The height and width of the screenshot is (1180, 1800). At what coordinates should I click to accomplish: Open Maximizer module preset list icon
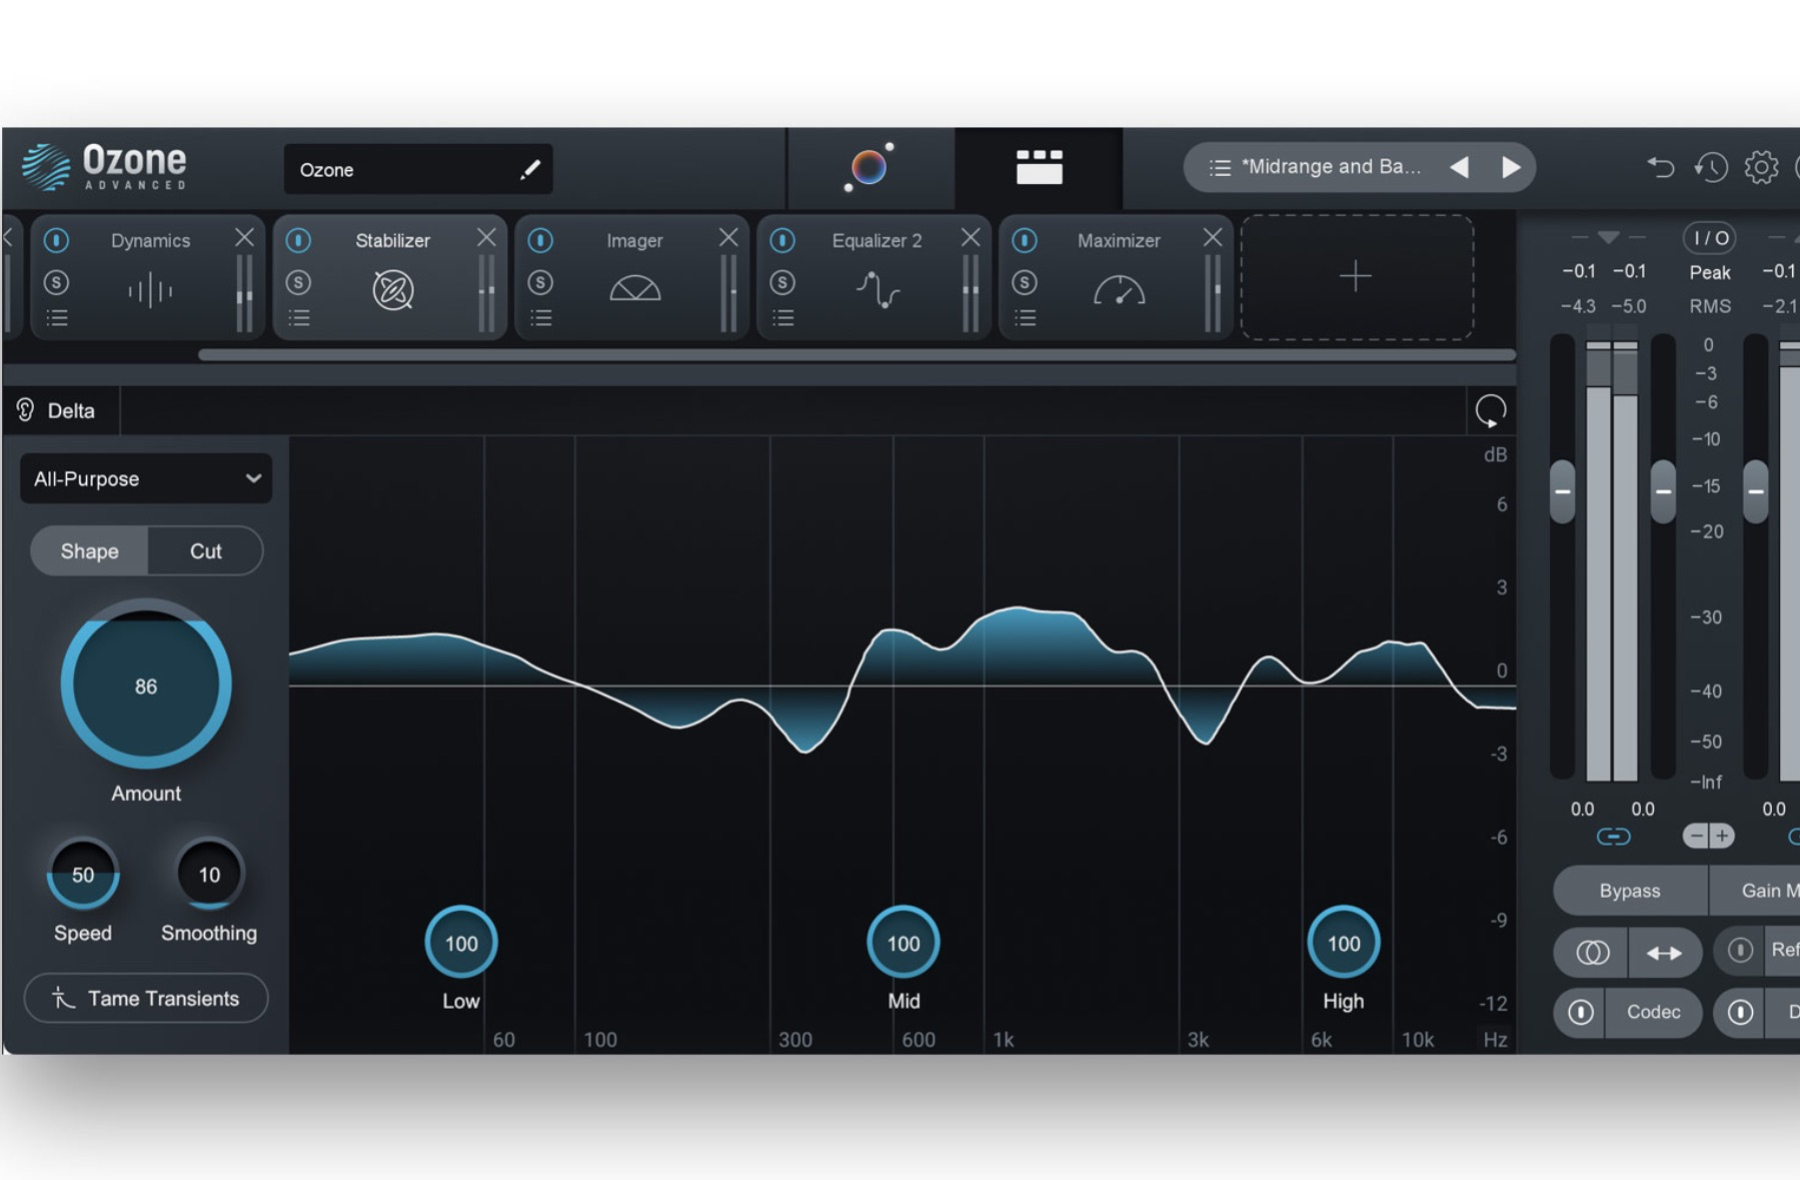tap(1025, 318)
